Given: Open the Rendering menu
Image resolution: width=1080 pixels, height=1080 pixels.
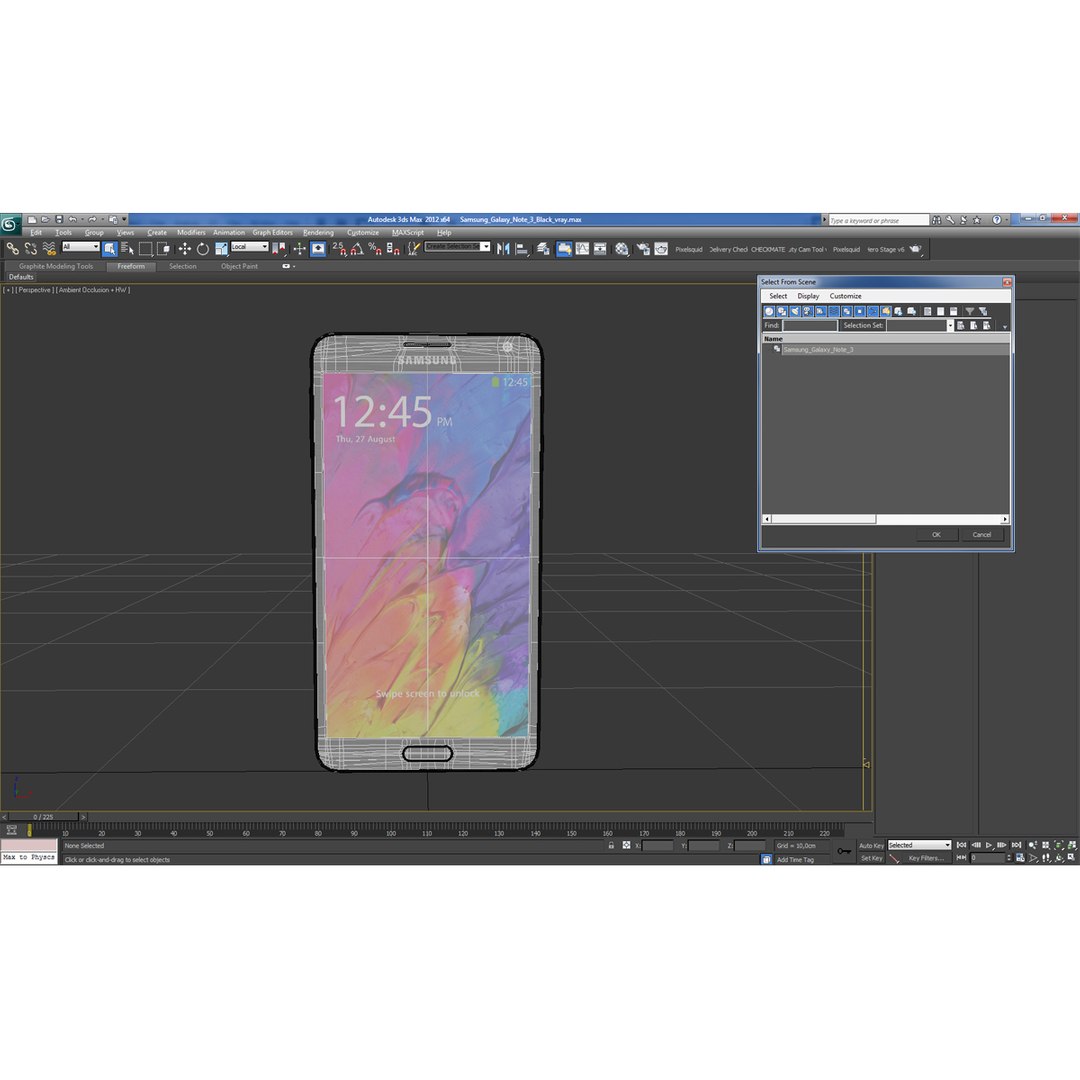Looking at the screenshot, I should tap(318, 232).
